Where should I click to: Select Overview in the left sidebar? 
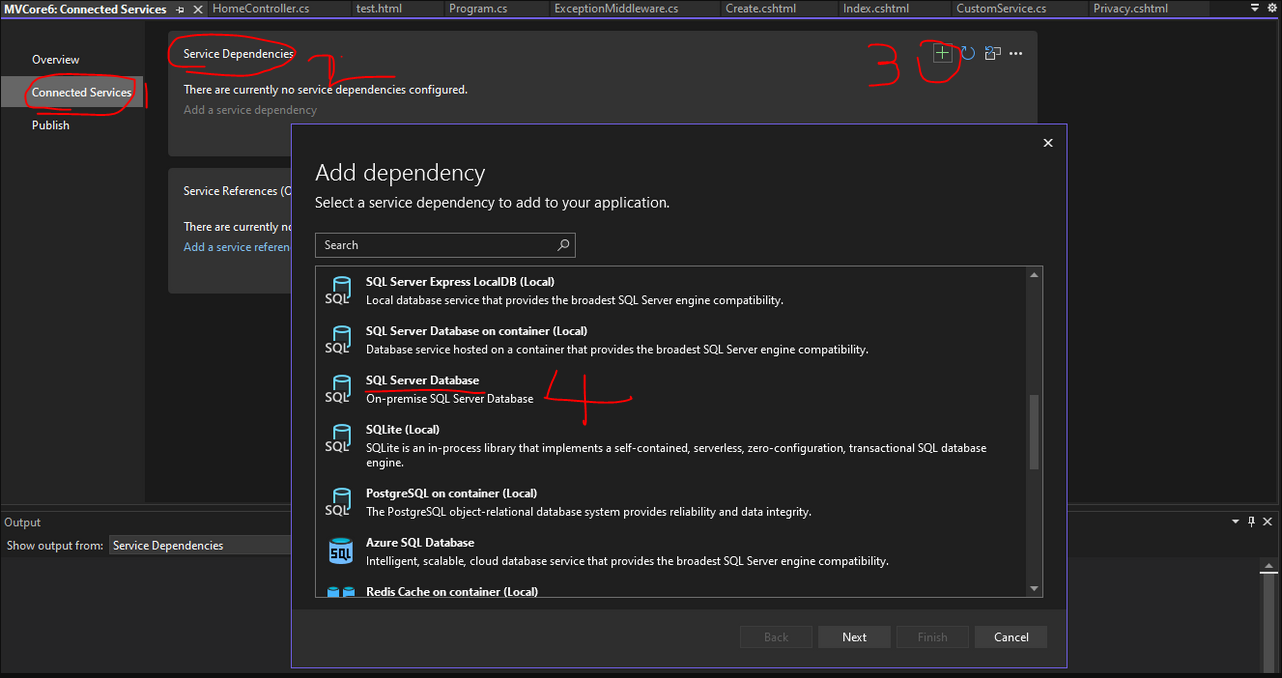click(x=56, y=60)
